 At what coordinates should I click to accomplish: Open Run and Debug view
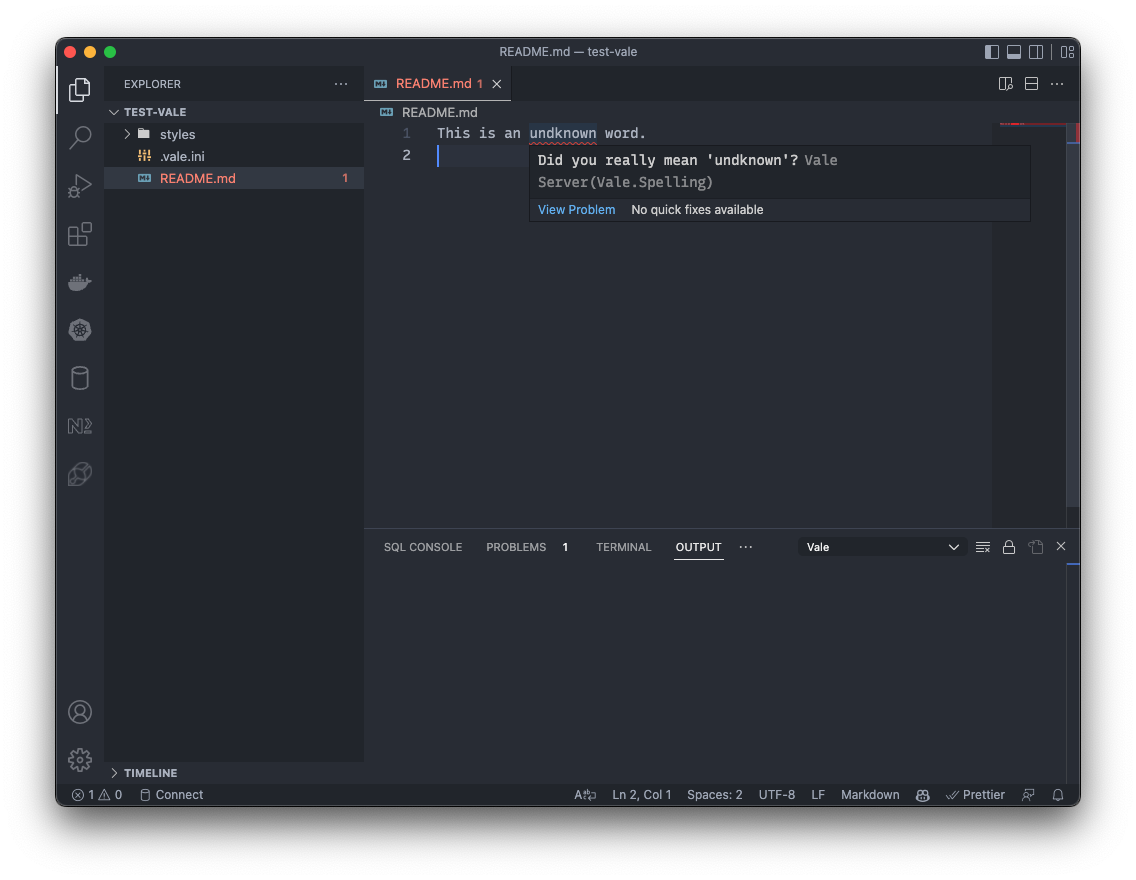coord(80,185)
